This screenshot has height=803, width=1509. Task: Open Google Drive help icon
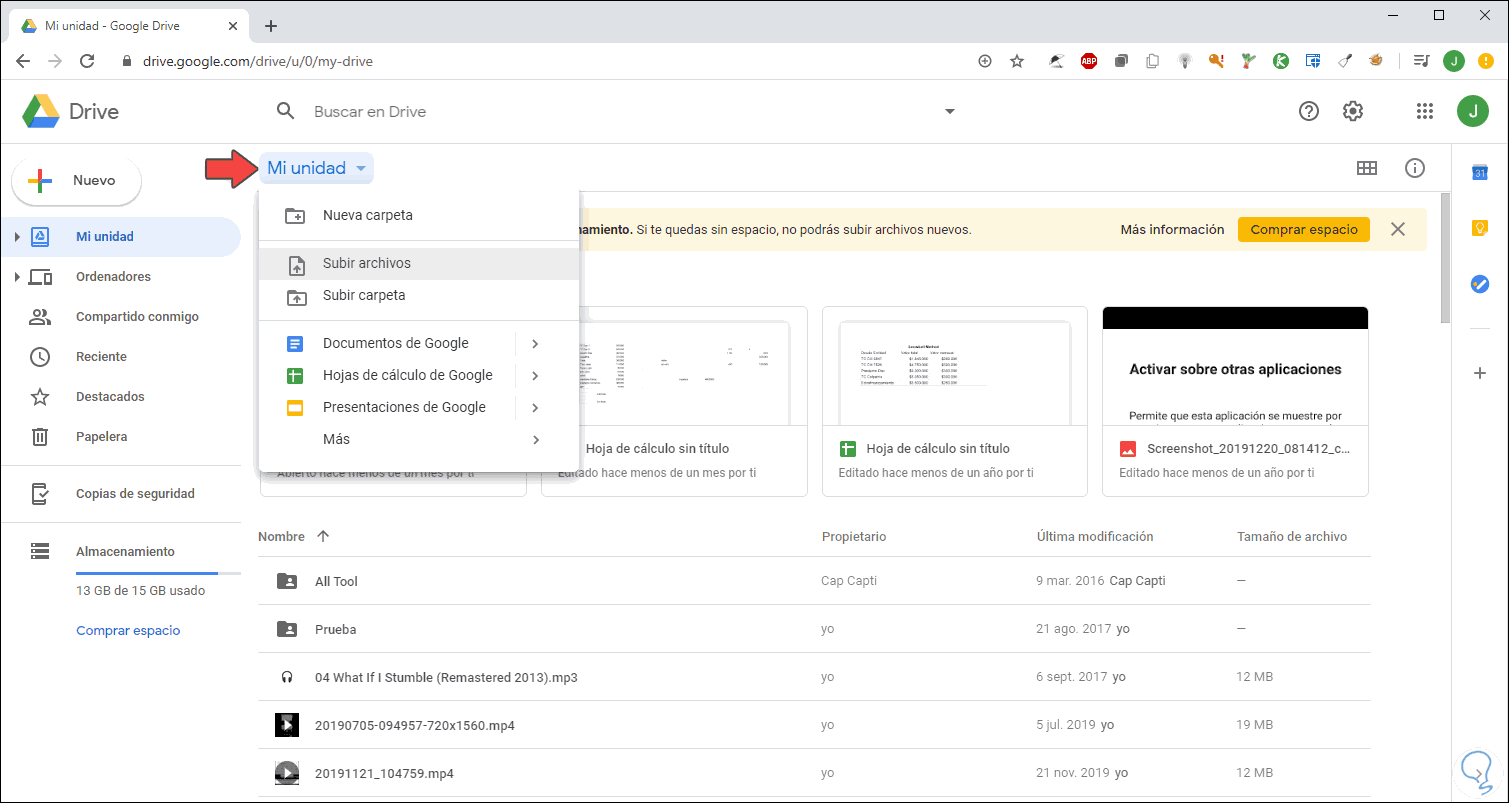click(1308, 111)
